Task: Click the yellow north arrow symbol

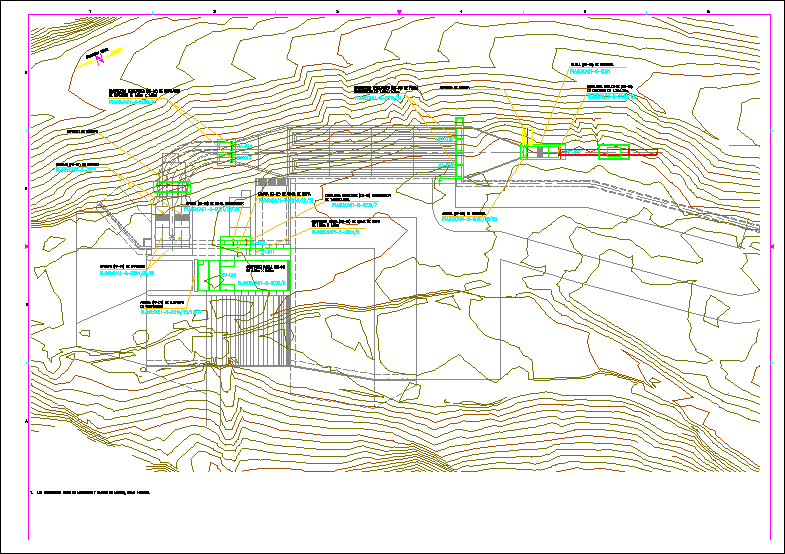Action: (105, 56)
